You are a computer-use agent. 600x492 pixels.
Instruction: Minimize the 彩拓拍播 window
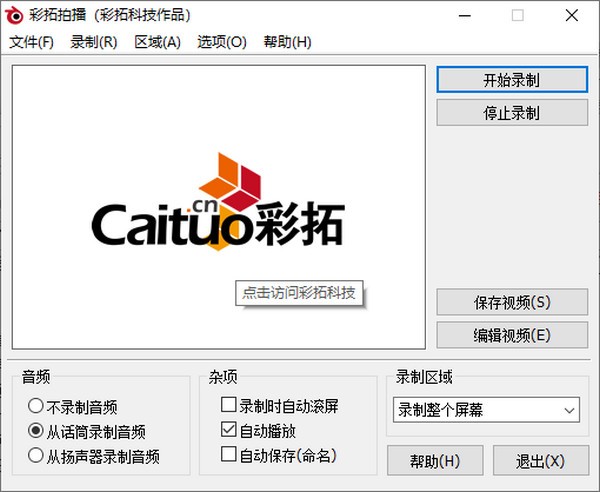pos(465,16)
